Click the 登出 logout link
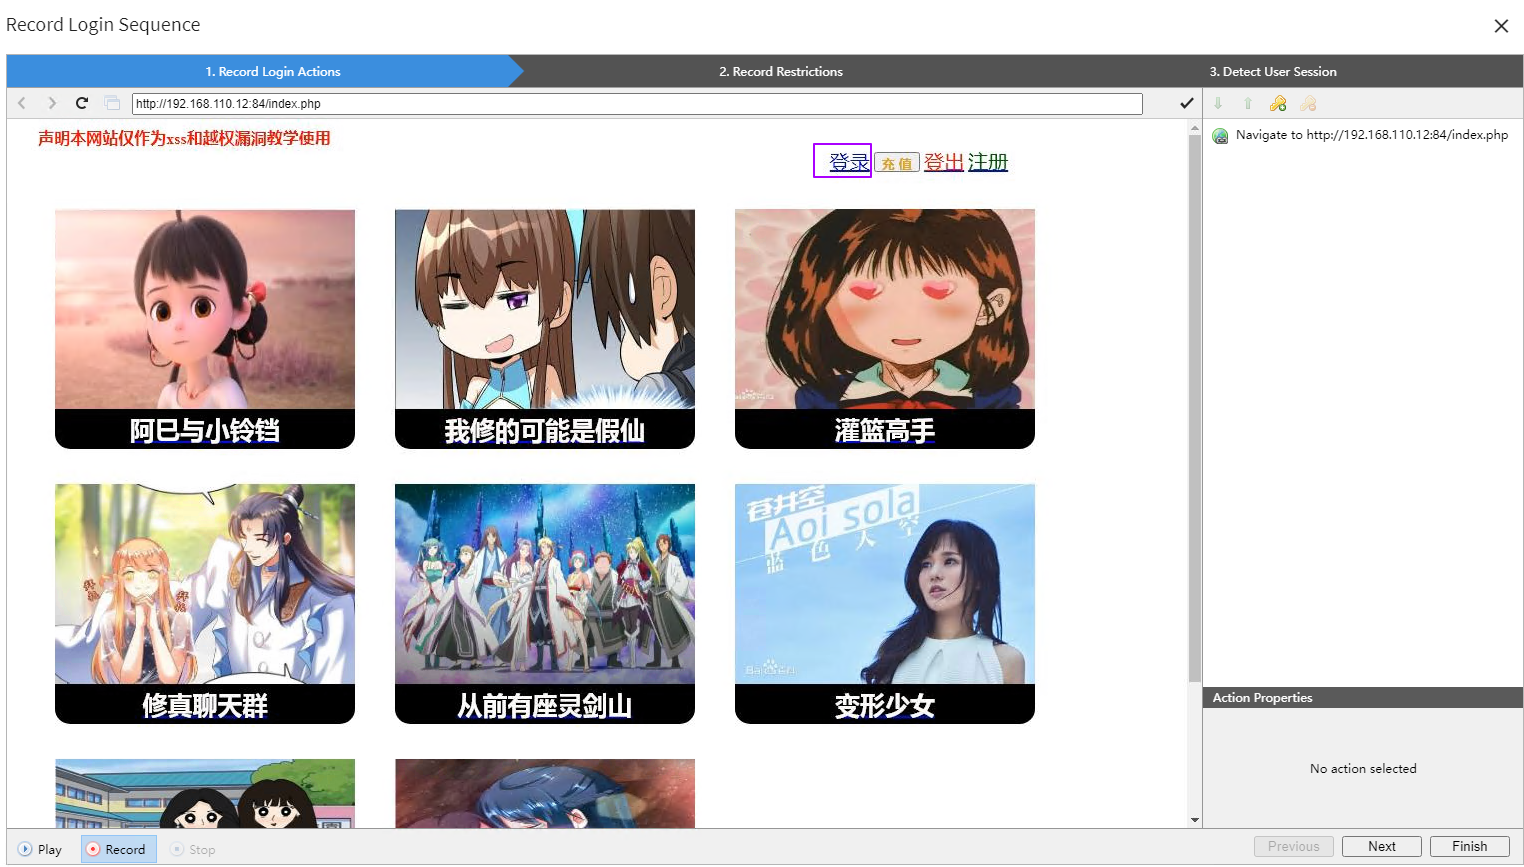 pos(944,162)
